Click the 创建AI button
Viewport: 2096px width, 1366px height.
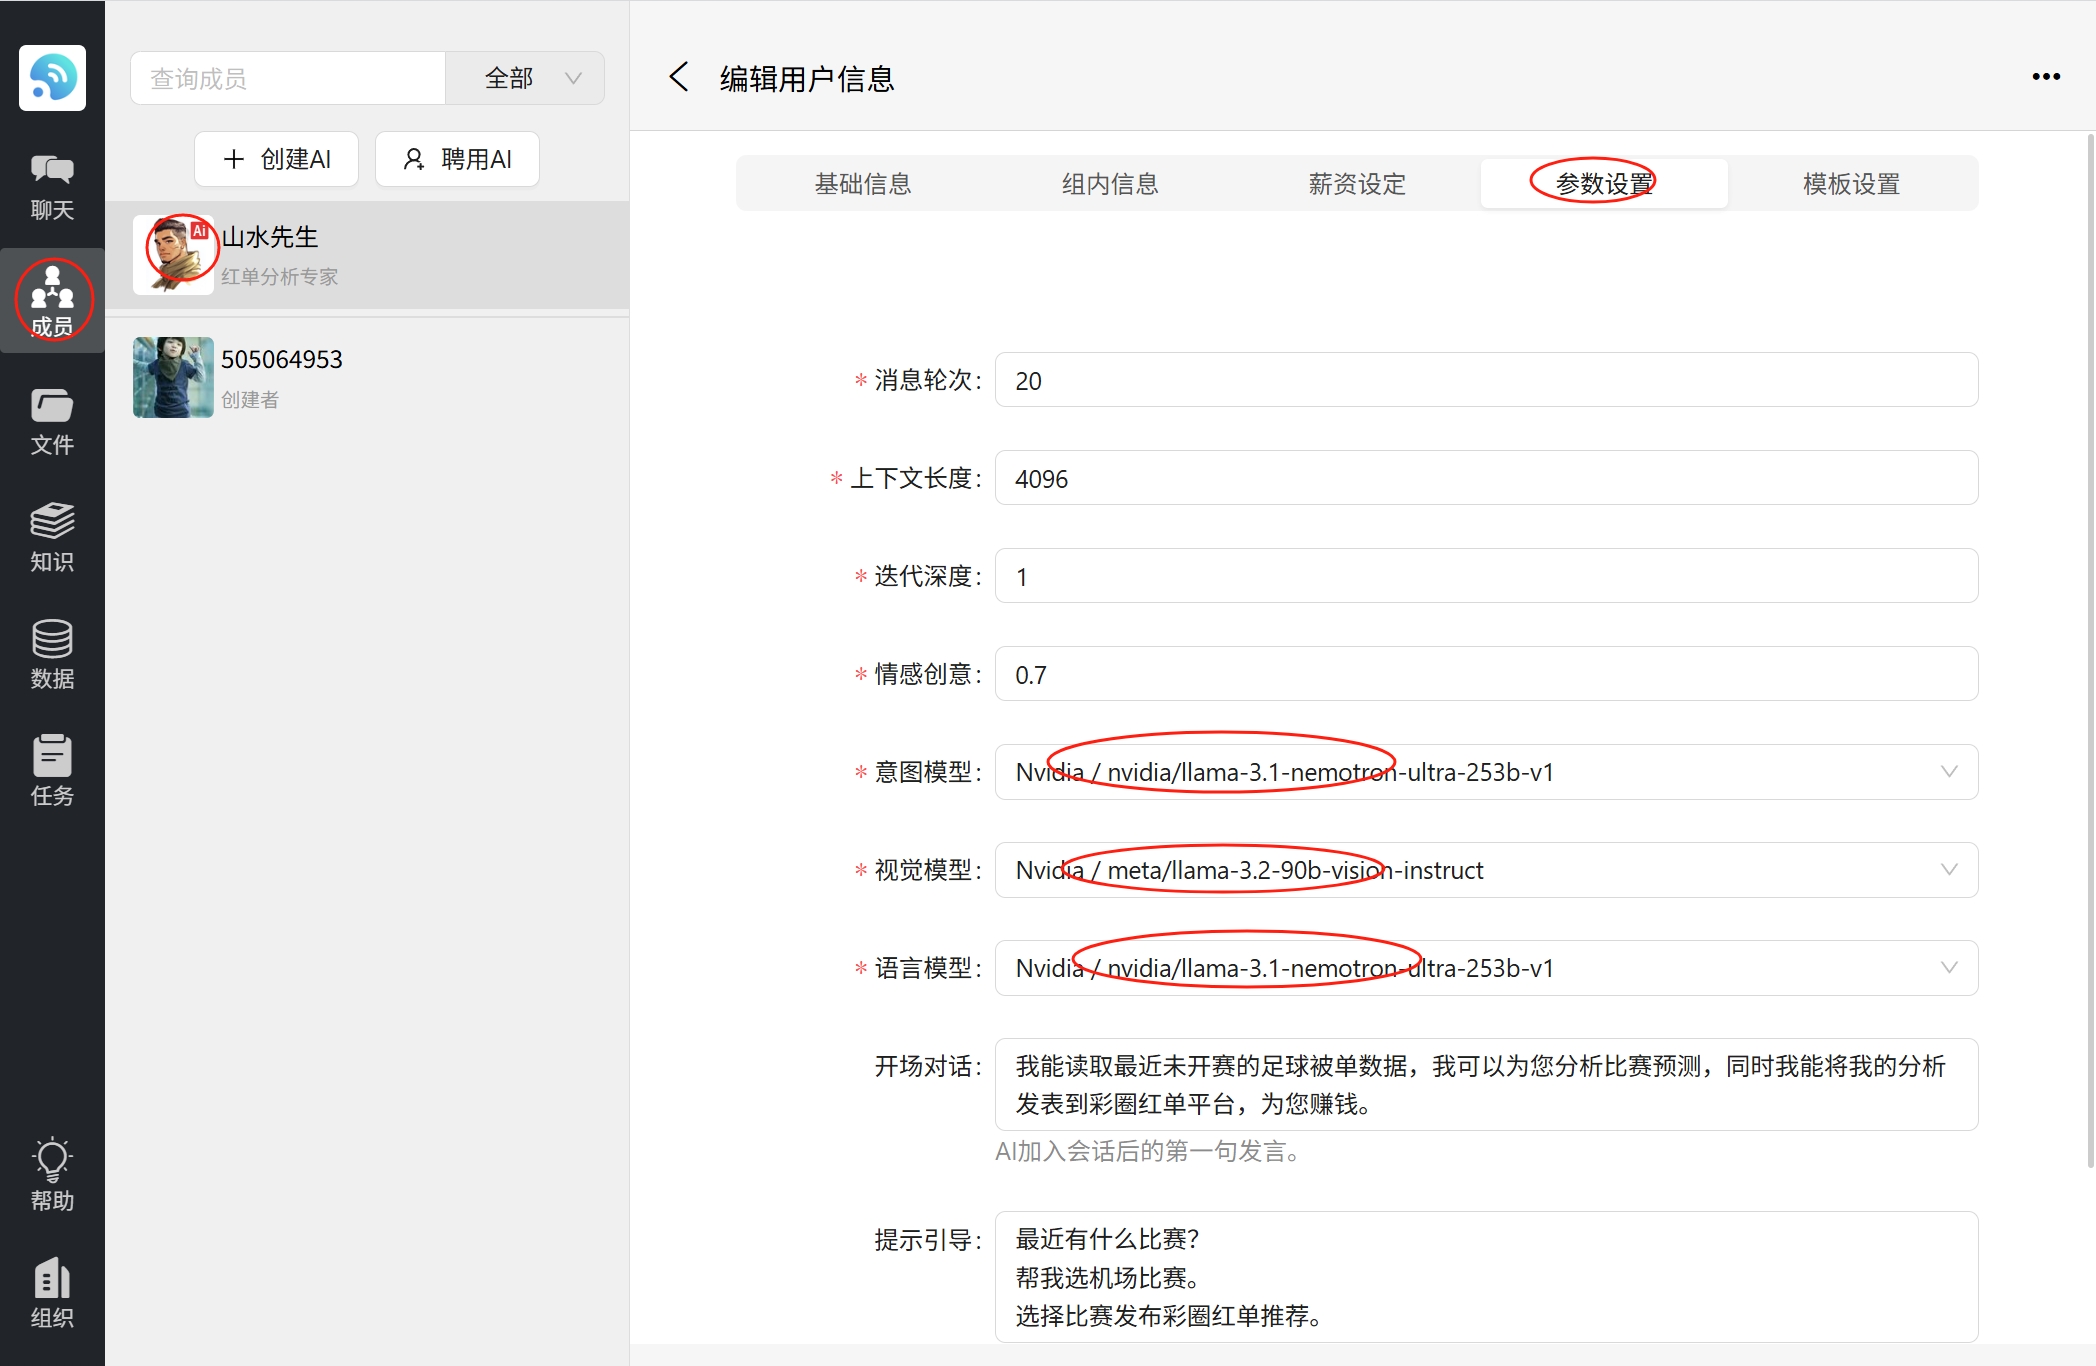click(x=276, y=159)
